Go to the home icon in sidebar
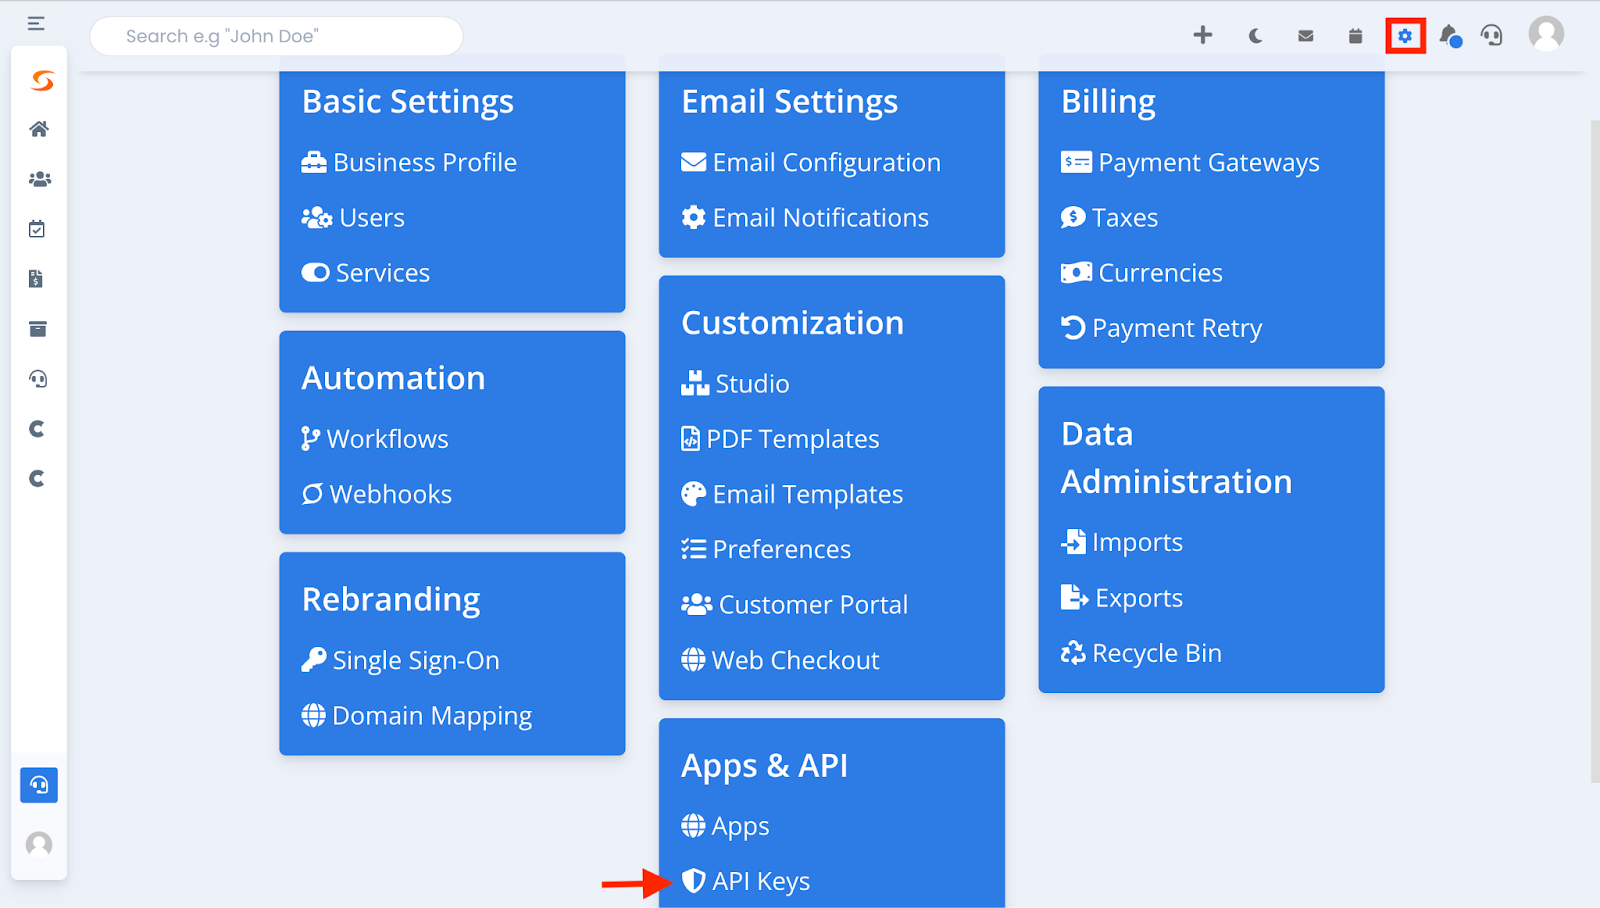 click(39, 129)
